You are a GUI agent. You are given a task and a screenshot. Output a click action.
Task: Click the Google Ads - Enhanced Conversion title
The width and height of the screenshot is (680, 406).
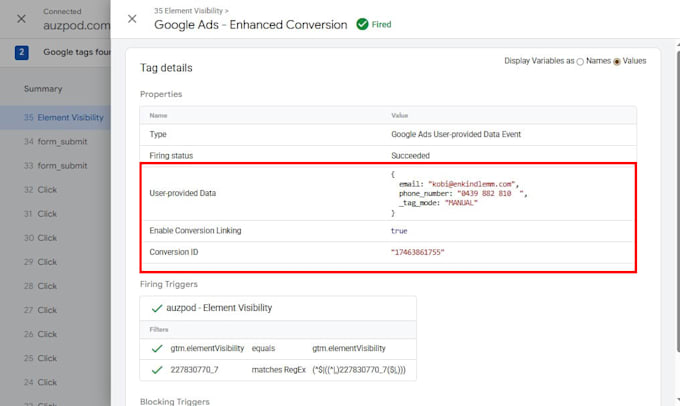pos(251,25)
